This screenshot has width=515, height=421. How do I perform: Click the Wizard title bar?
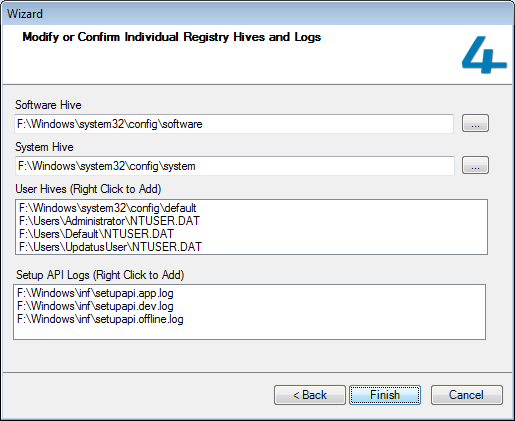(x=257, y=14)
